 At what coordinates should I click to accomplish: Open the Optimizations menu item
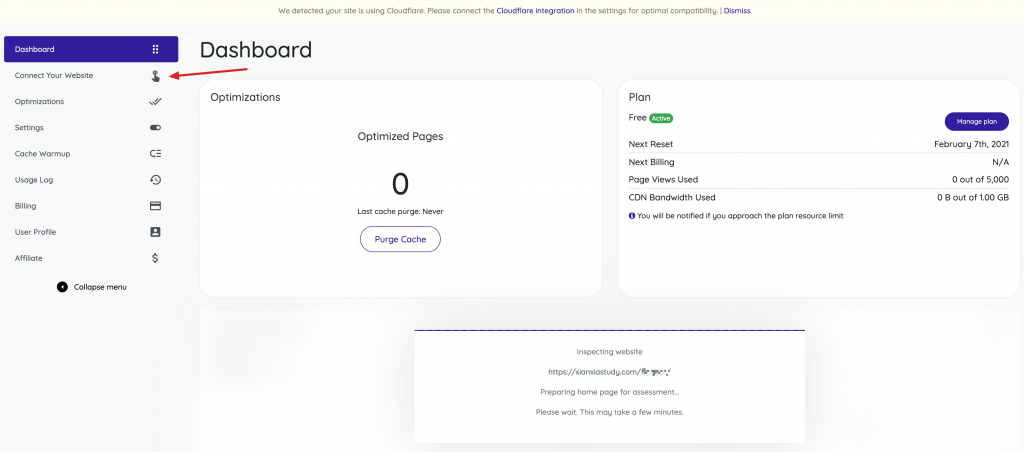pos(40,102)
